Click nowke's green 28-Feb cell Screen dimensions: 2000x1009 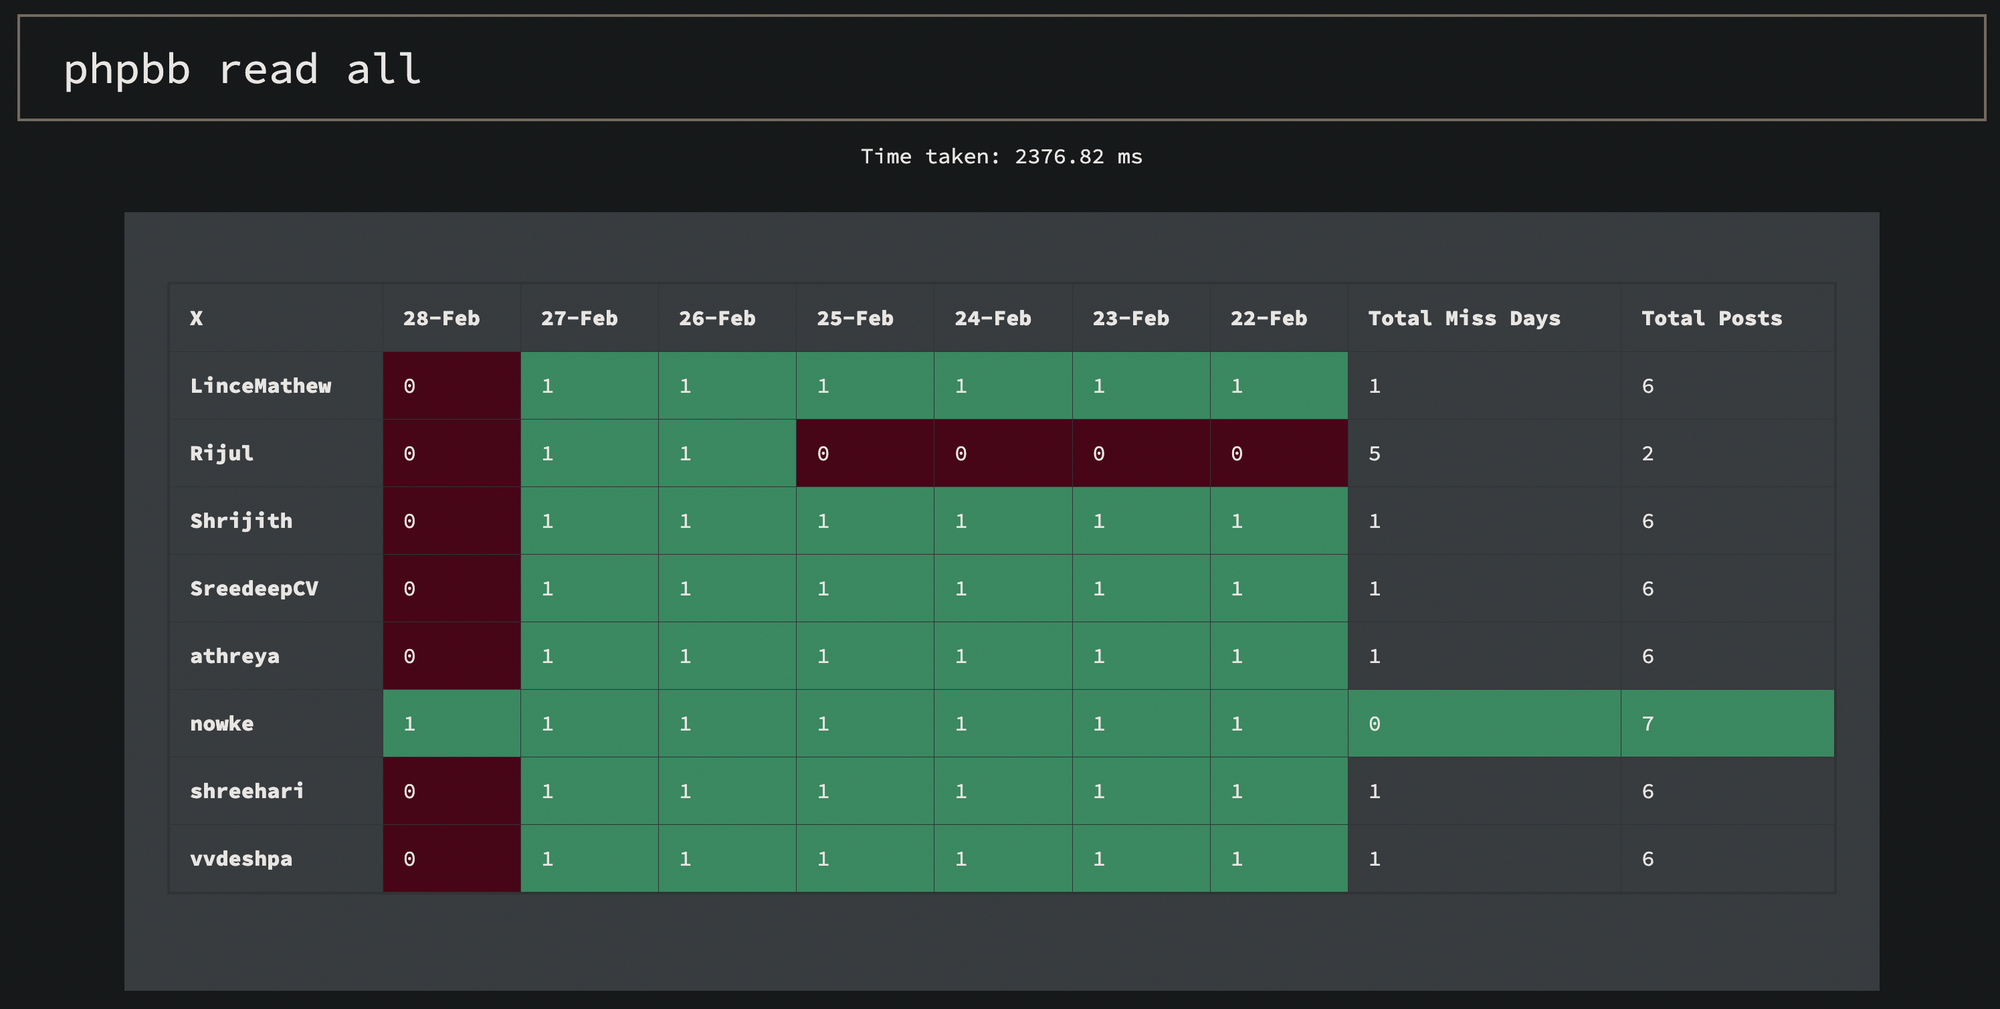pos(452,724)
